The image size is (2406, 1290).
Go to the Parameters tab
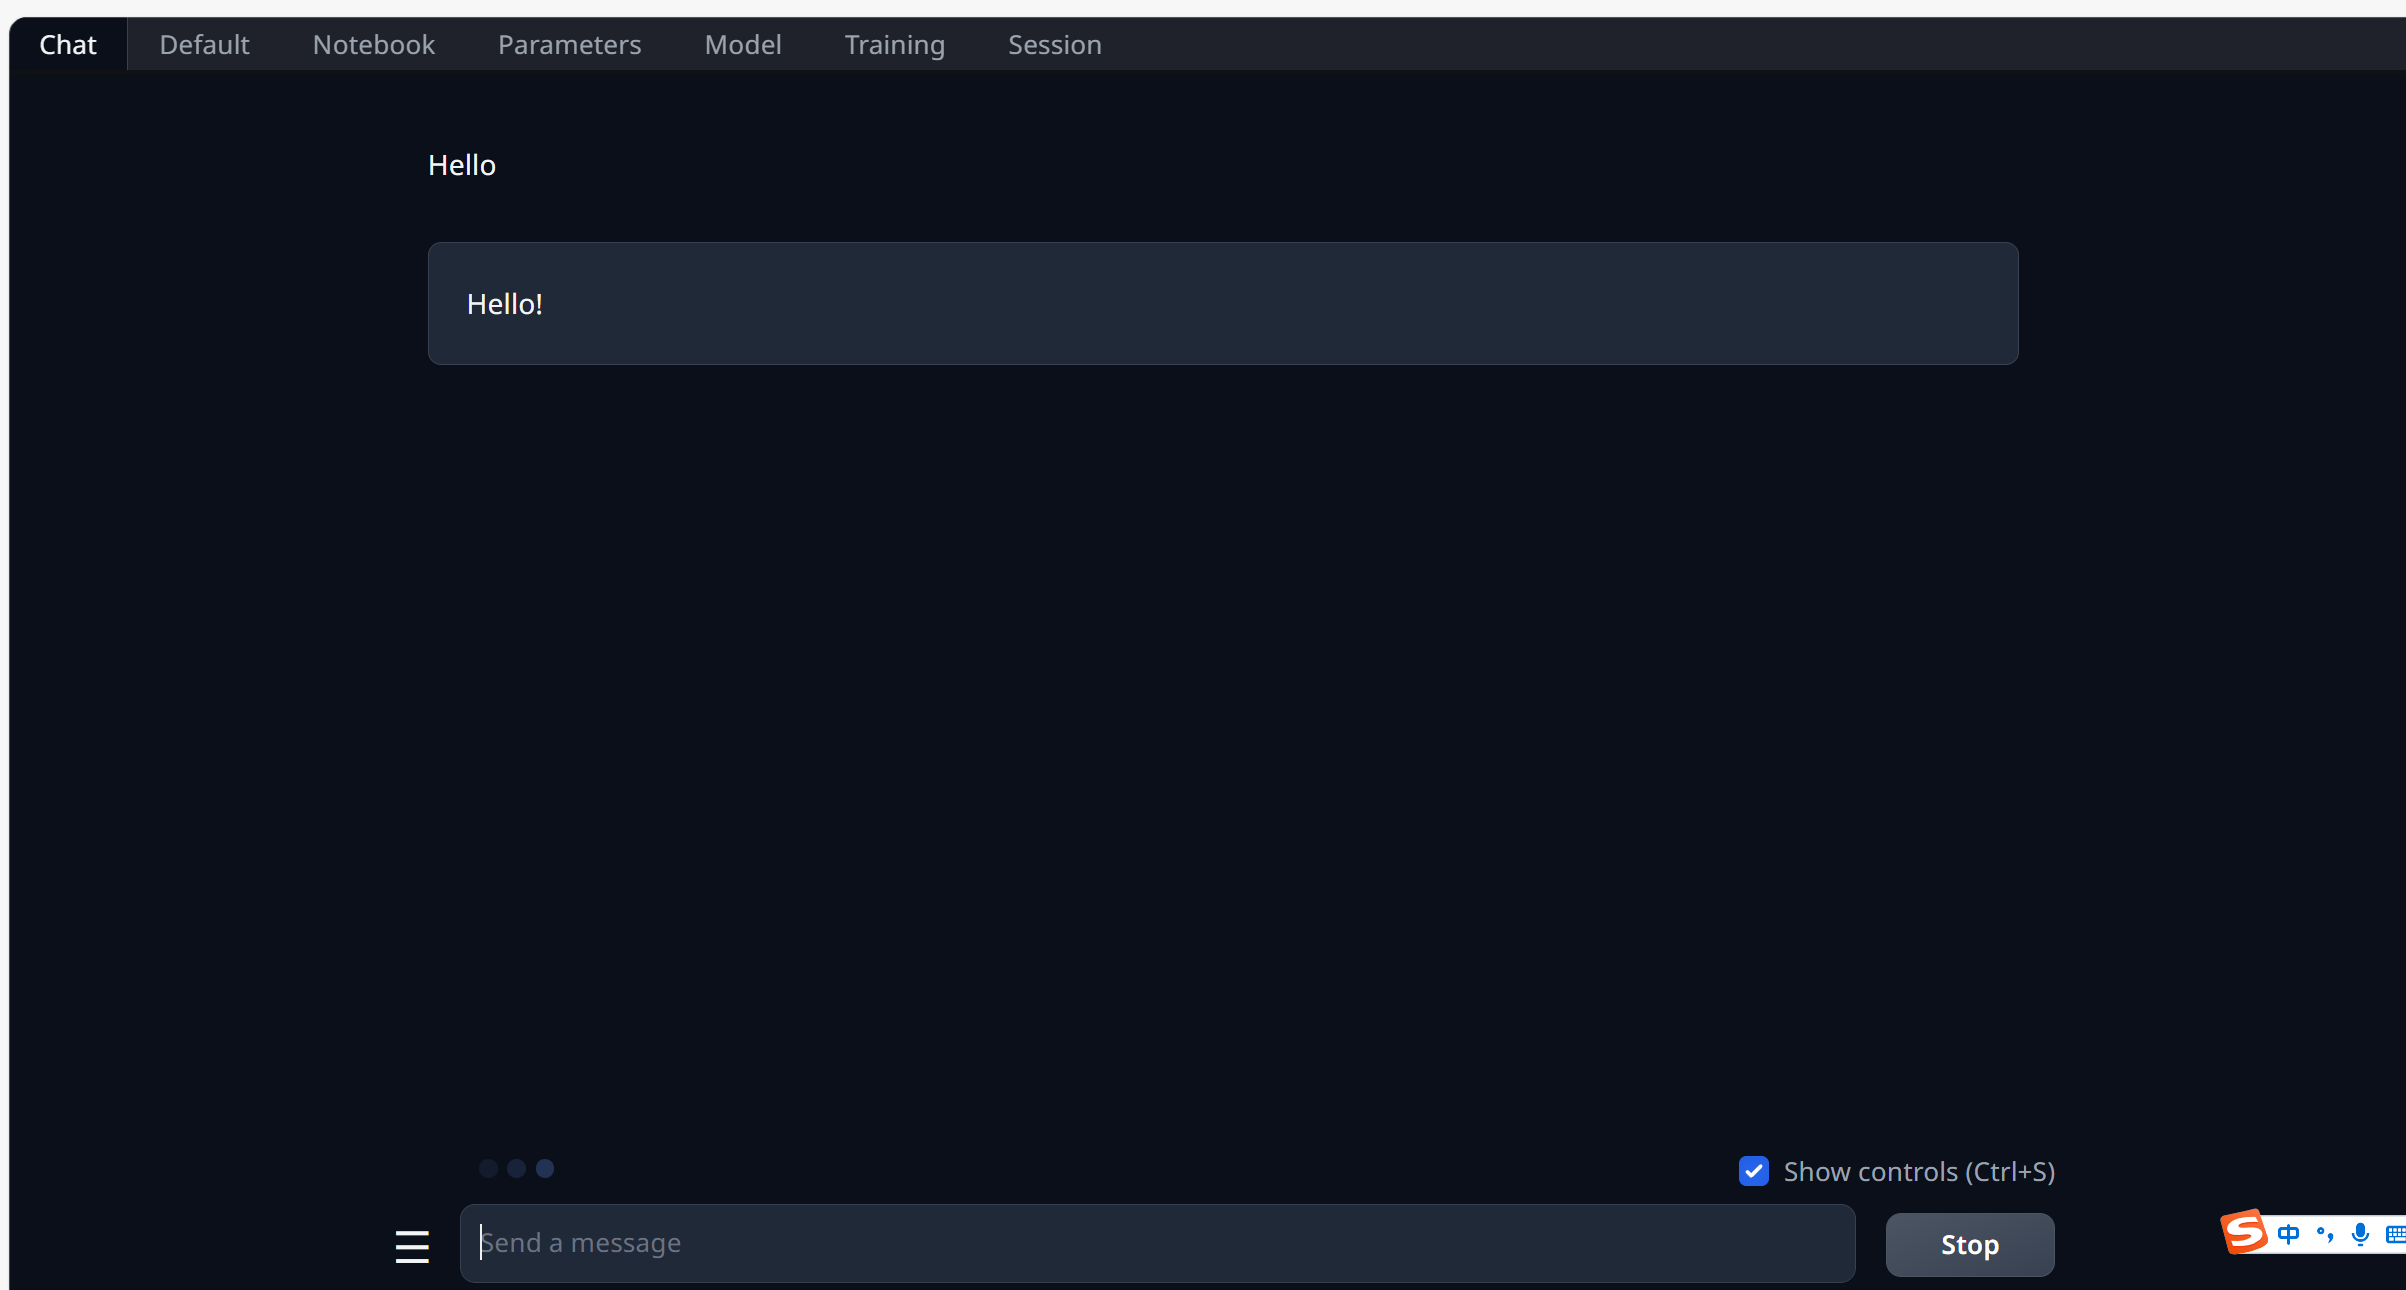click(569, 45)
